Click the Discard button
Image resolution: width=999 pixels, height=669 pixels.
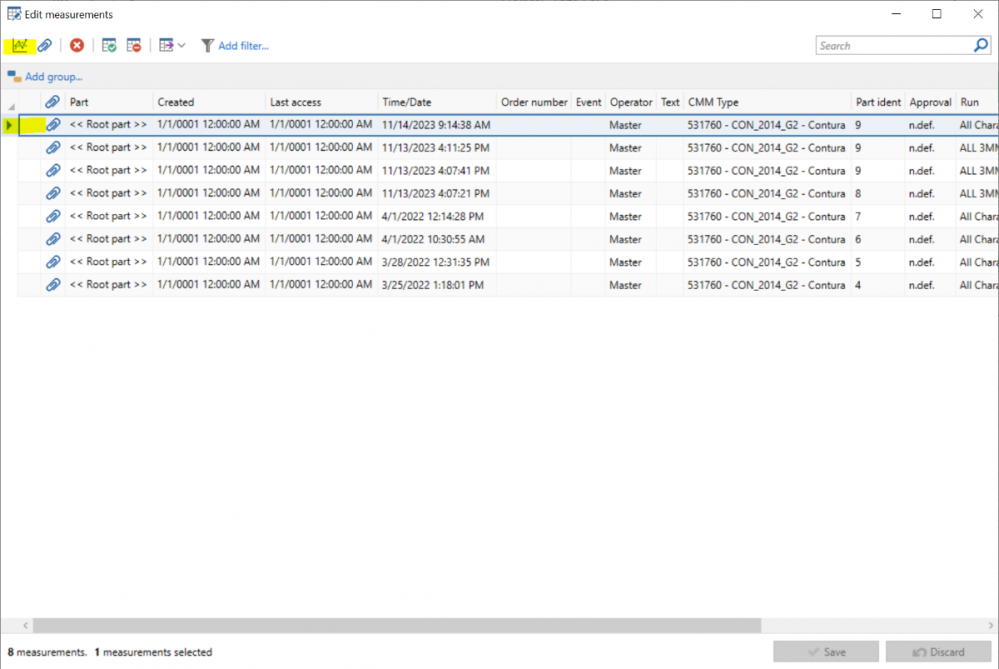pos(938,652)
